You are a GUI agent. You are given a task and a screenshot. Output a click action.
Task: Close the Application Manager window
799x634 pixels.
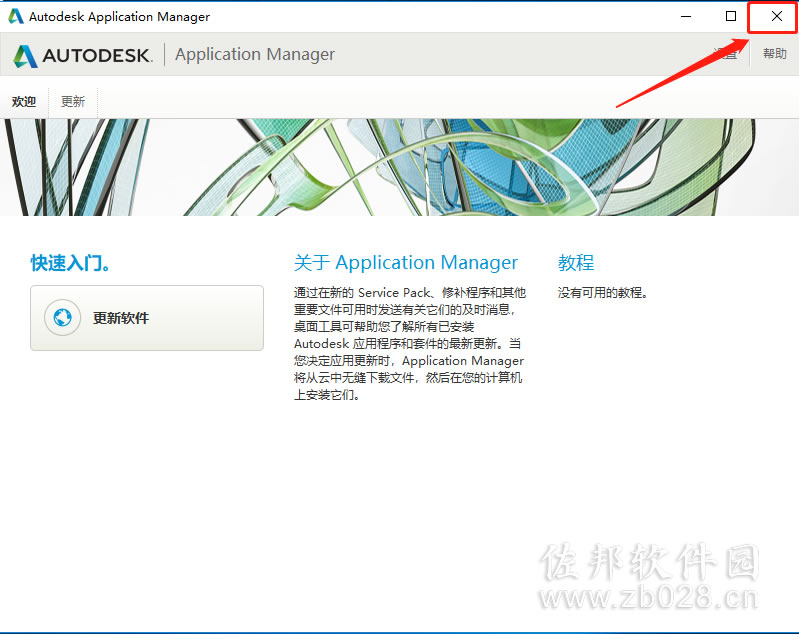click(776, 16)
